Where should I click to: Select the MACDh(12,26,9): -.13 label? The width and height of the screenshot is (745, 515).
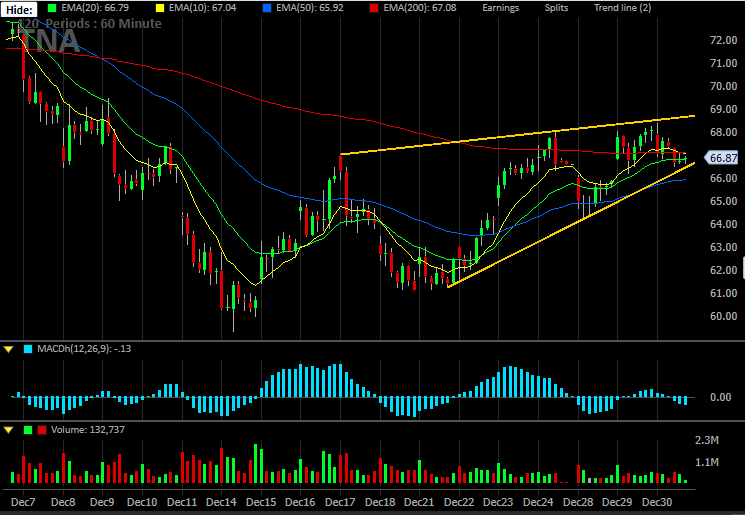coord(84,349)
